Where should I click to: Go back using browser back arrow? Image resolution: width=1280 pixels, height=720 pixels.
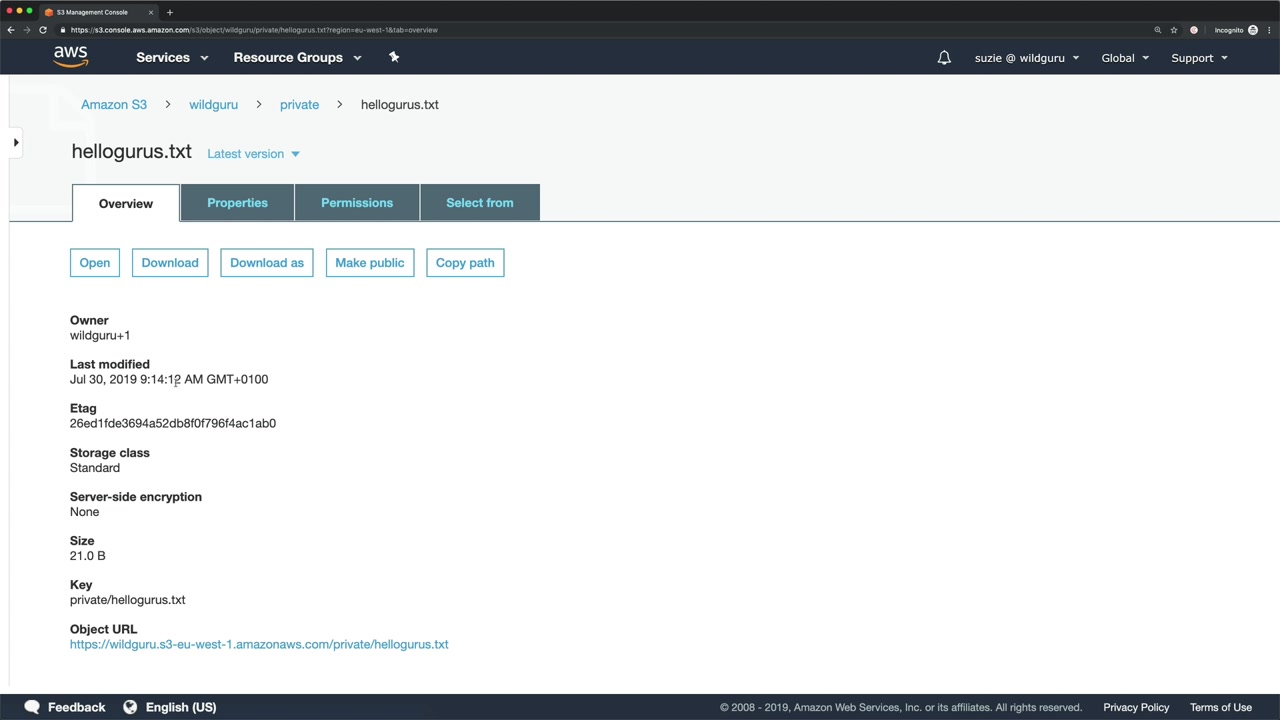click(x=11, y=30)
